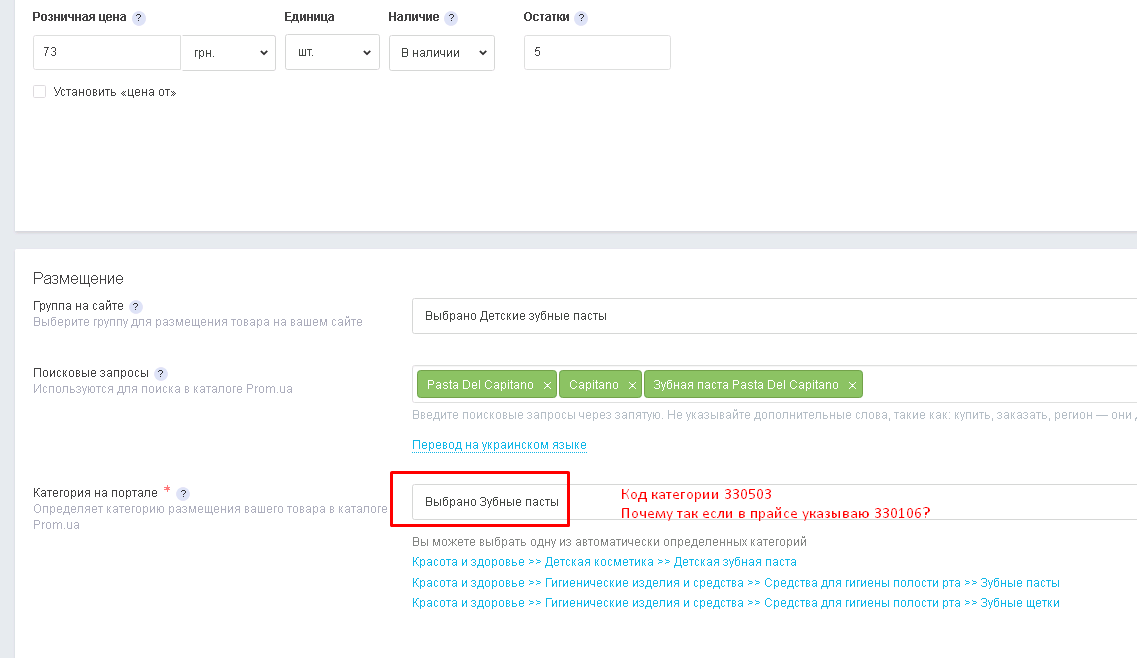Remove the Capitano search tag
Screen dimensions: 1137x658
pos(632,386)
